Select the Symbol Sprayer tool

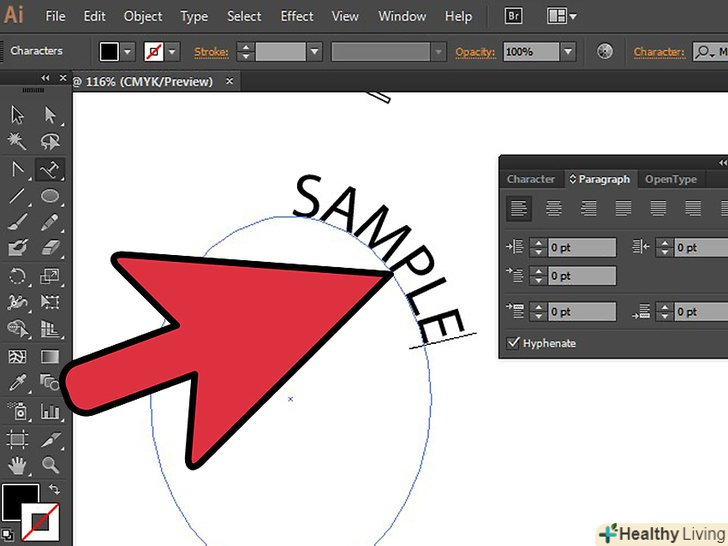(17, 411)
